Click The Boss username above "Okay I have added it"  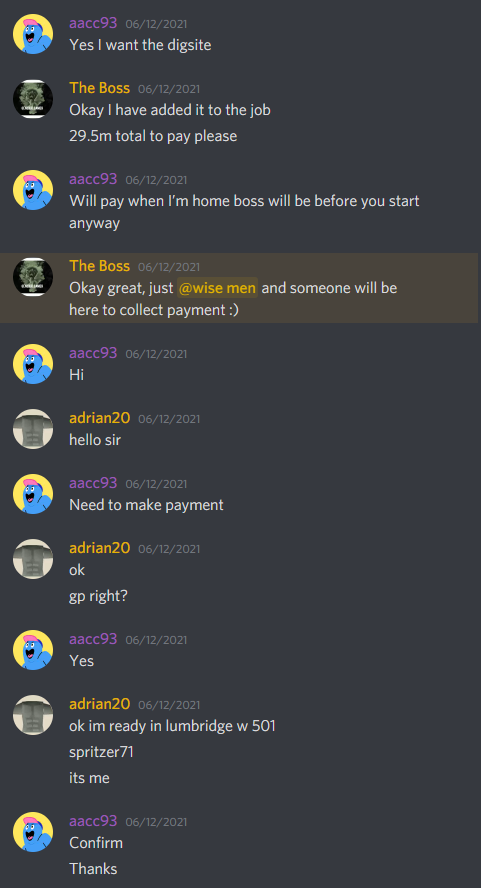click(100, 88)
